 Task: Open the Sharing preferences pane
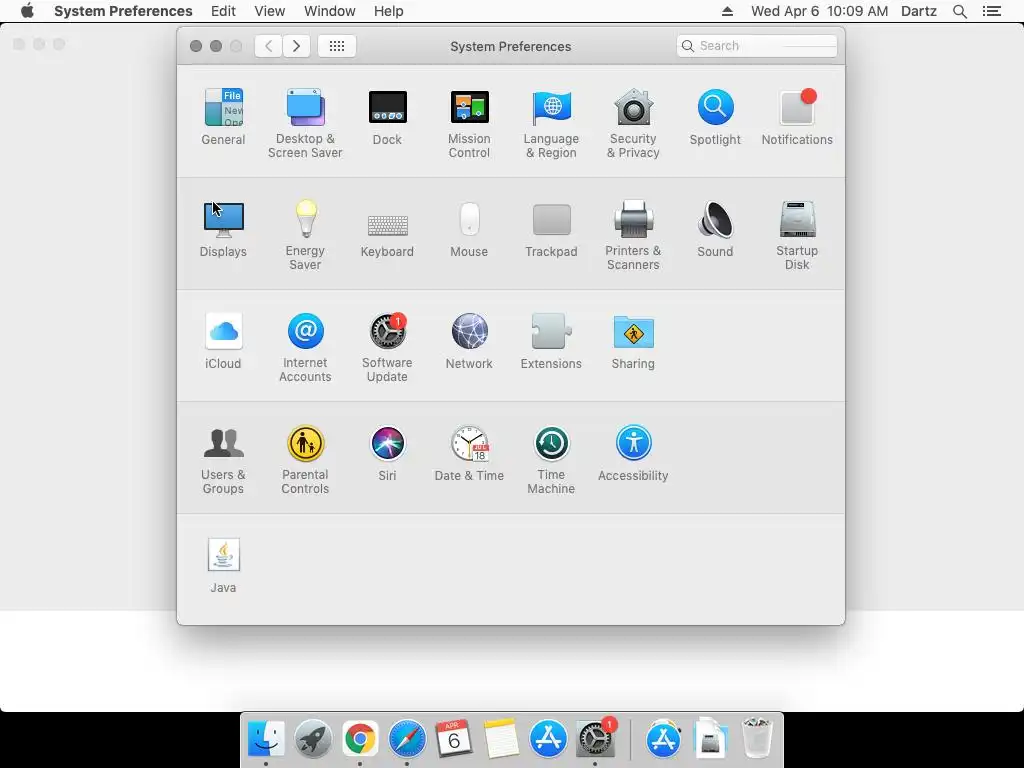(633, 342)
